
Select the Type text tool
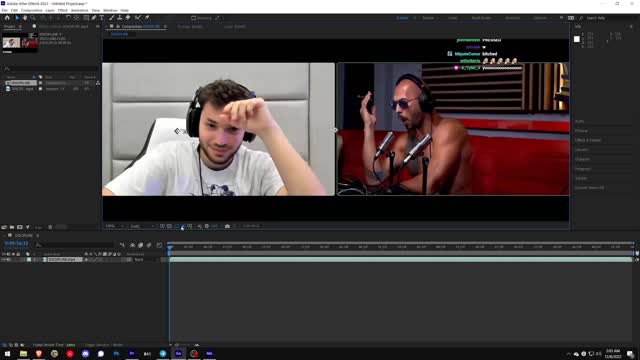tap(102, 18)
